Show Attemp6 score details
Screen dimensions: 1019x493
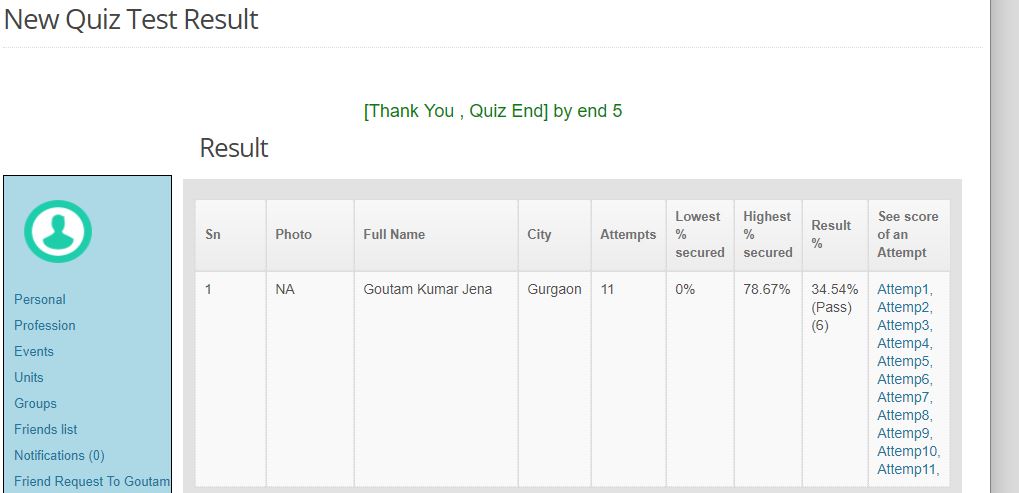click(903, 379)
